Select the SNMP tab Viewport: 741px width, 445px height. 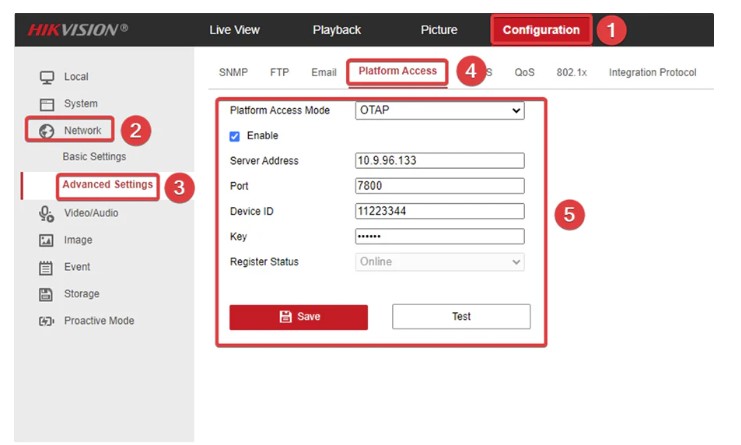[x=233, y=72]
